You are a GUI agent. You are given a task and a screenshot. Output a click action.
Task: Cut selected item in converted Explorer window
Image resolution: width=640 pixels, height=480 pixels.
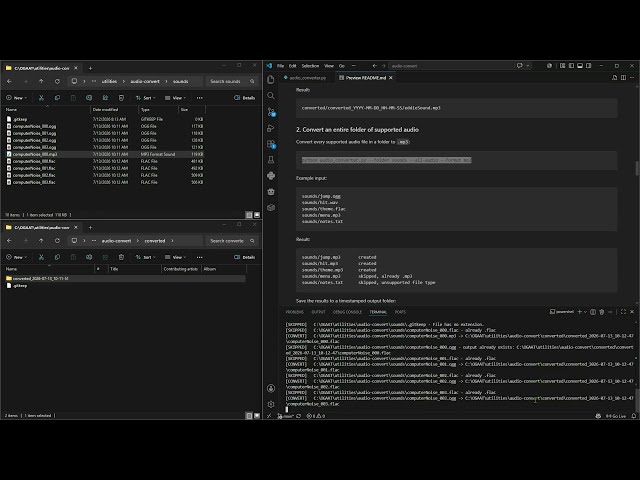41,257
